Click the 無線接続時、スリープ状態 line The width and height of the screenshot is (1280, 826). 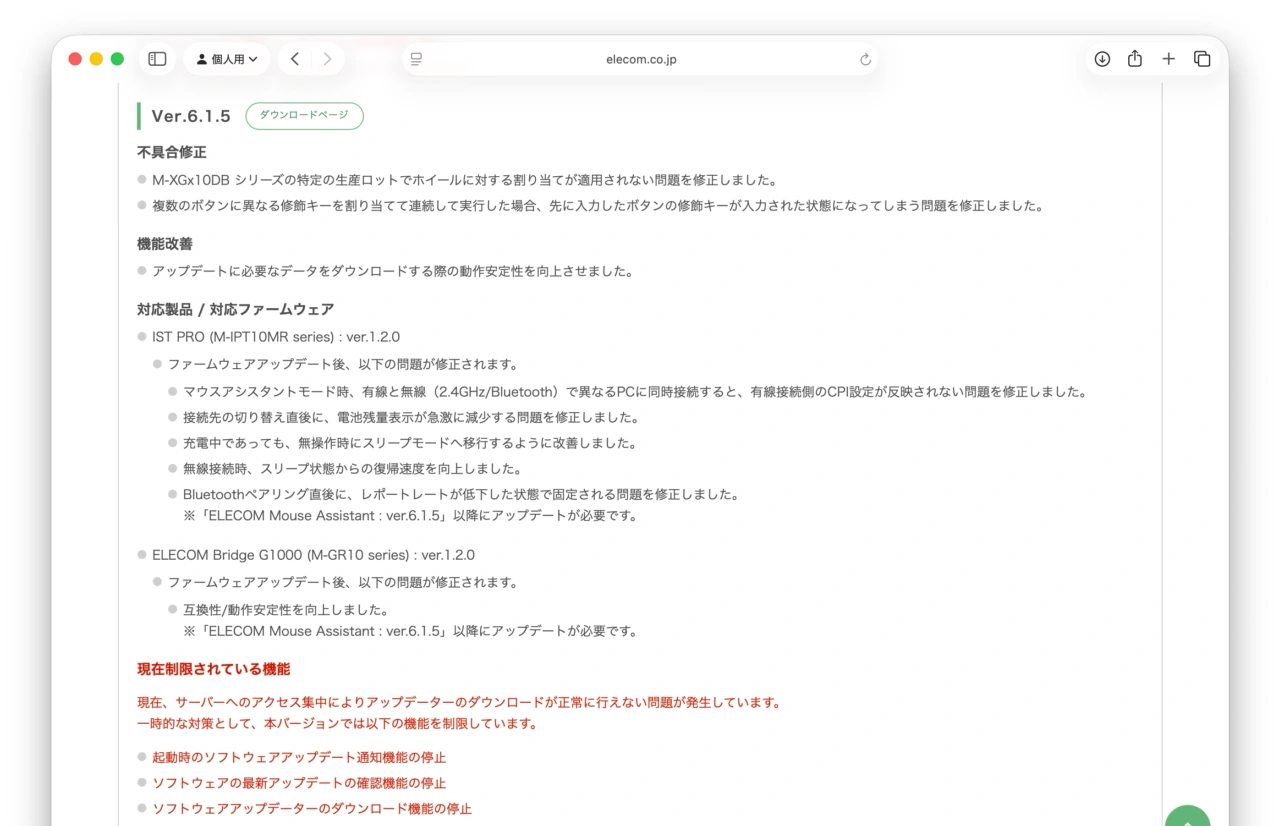(352, 468)
